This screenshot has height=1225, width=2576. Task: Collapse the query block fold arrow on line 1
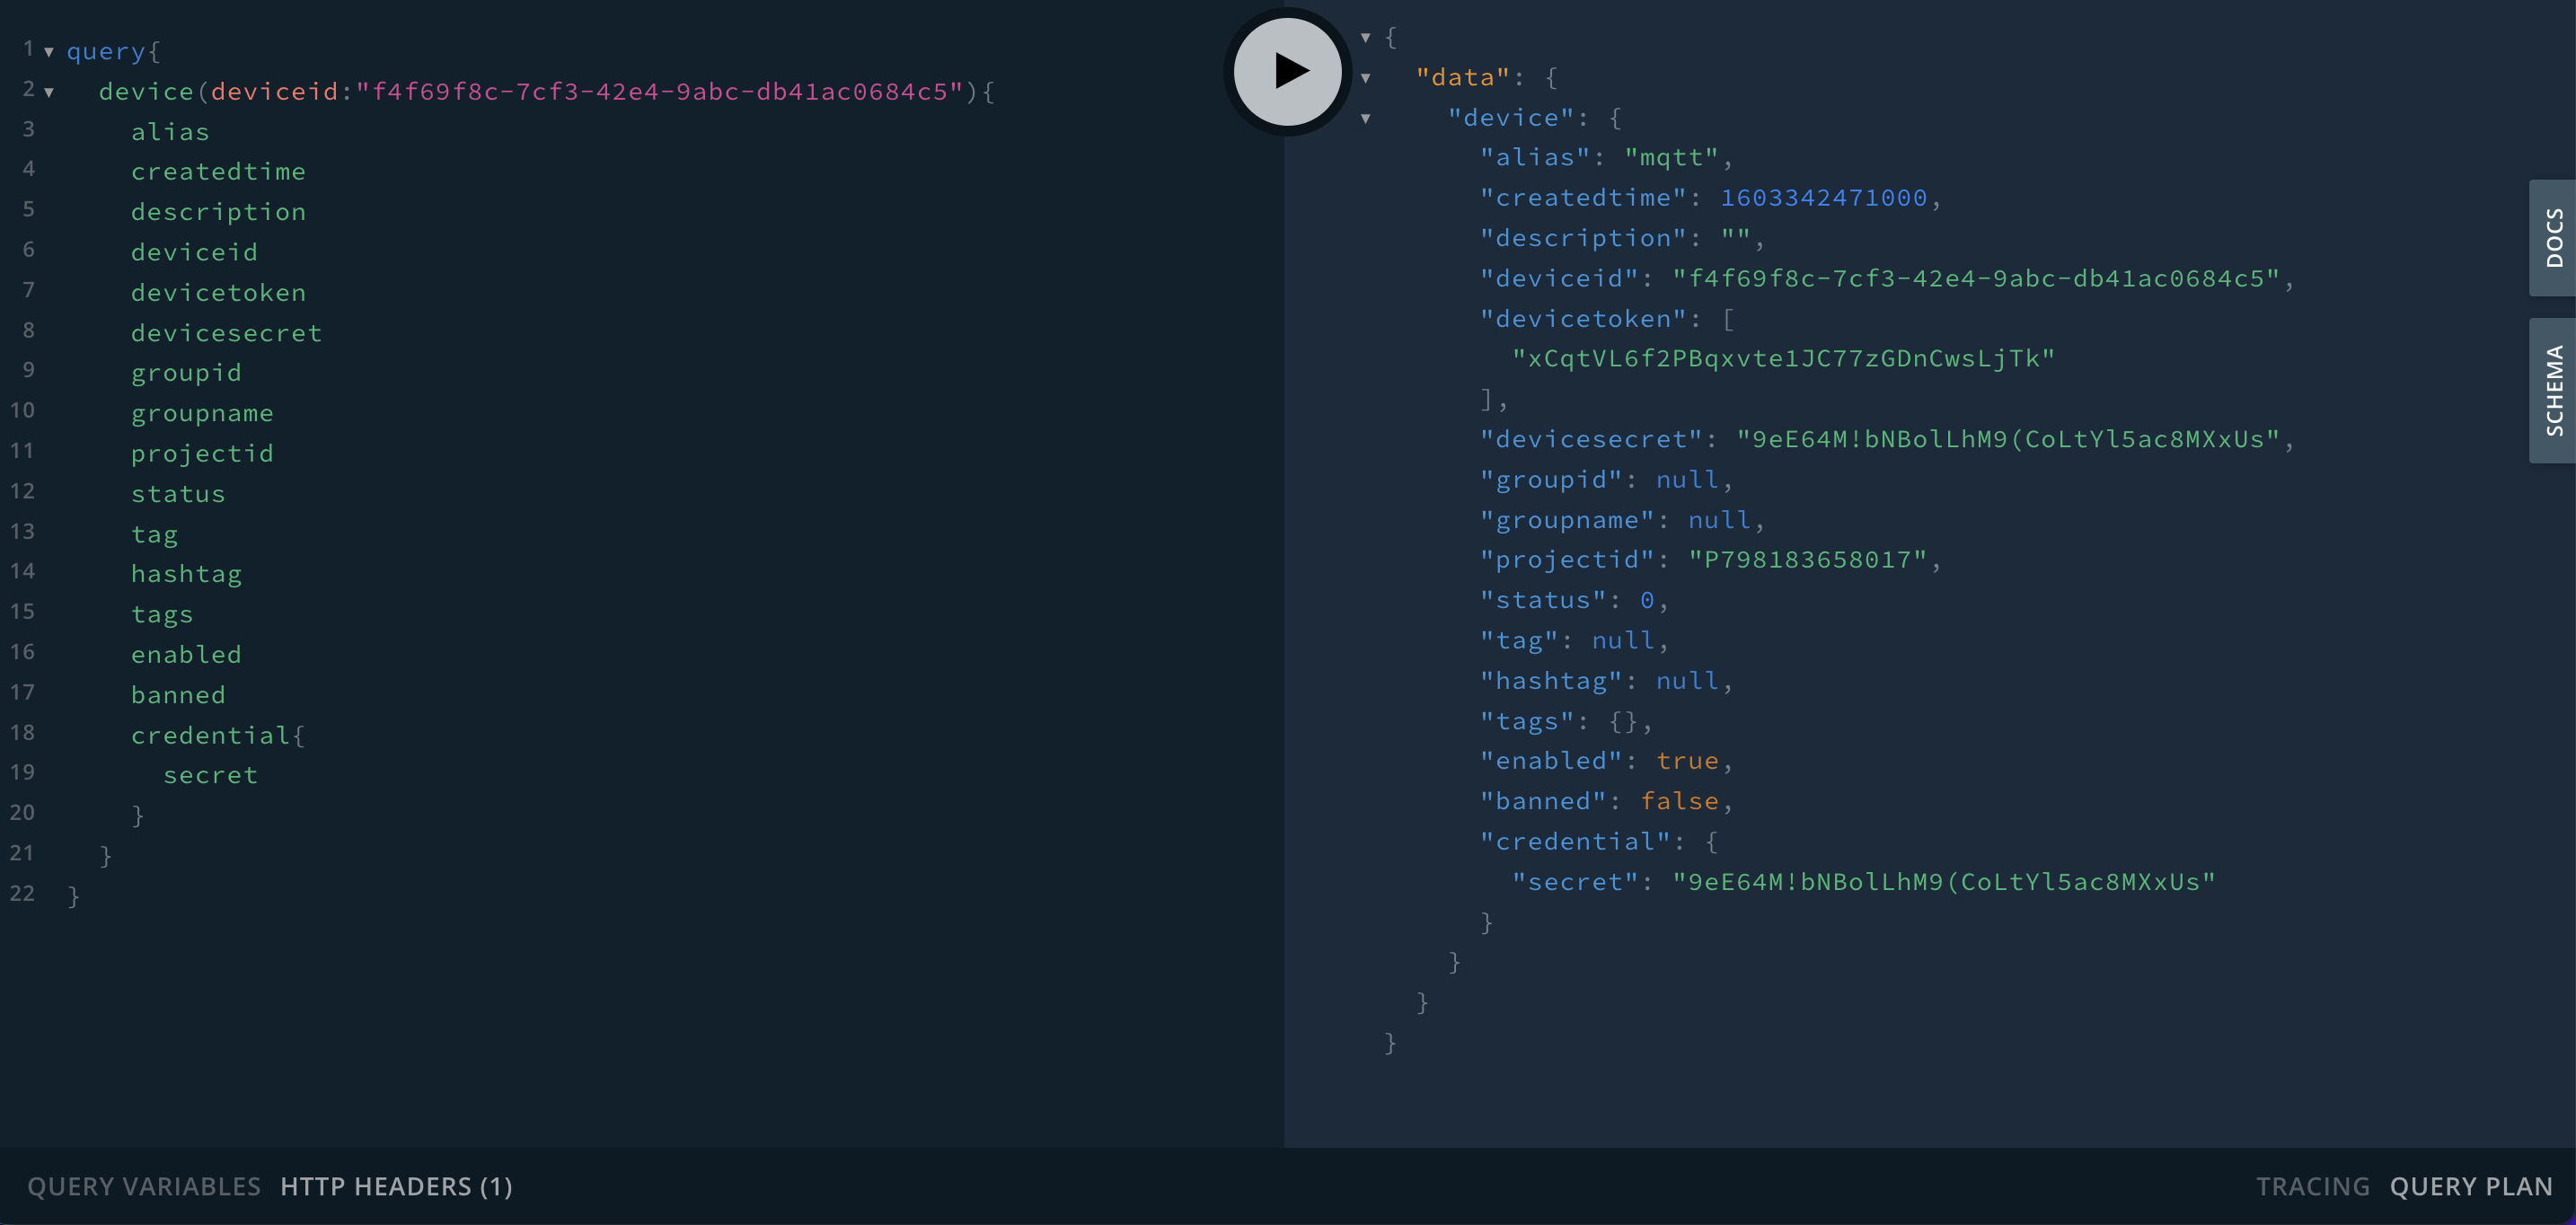pyautogui.click(x=48, y=52)
